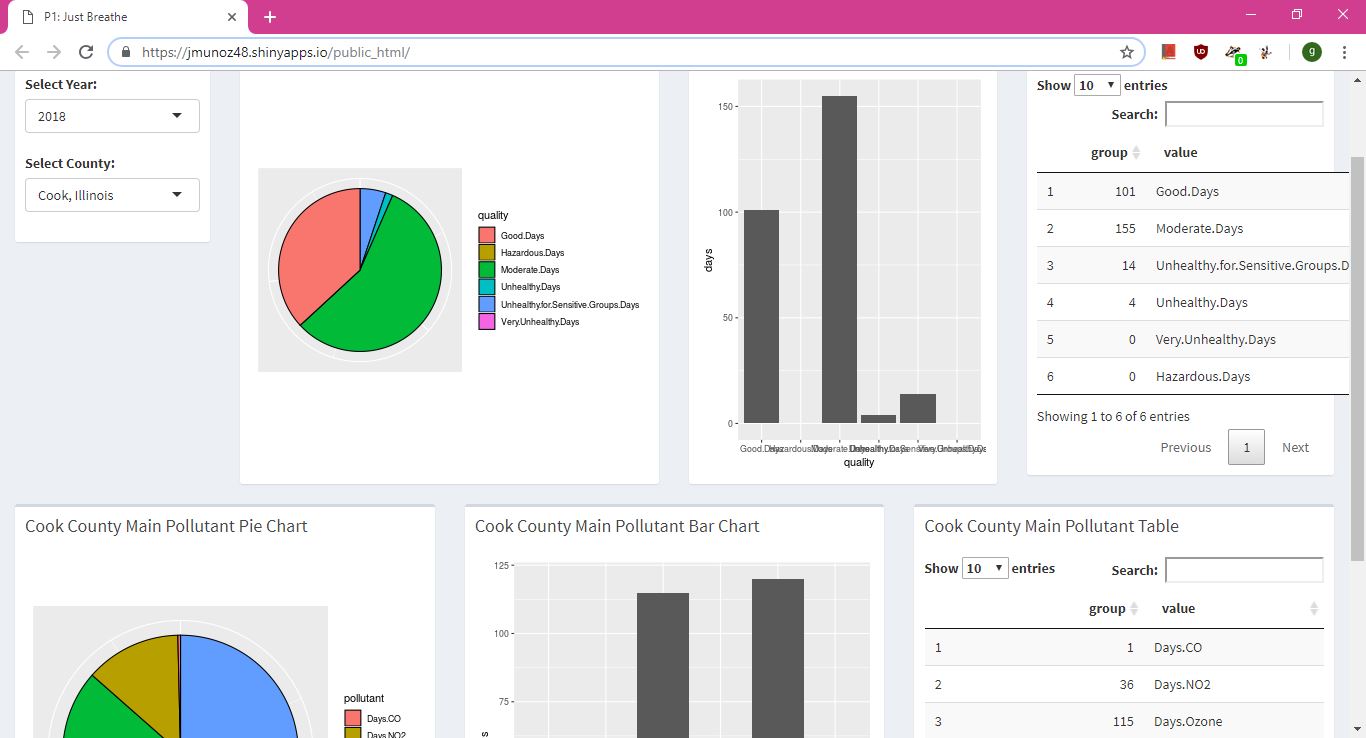Click the page vertical scrollbar

click(x=1357, y=358)
